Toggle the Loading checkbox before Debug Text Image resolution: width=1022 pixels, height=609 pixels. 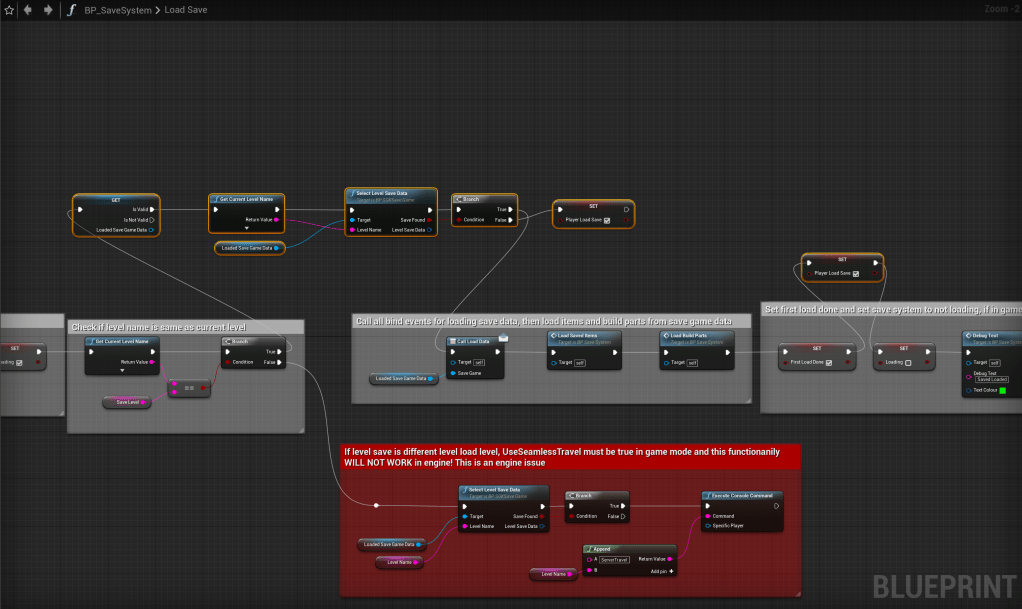point(906,362)
